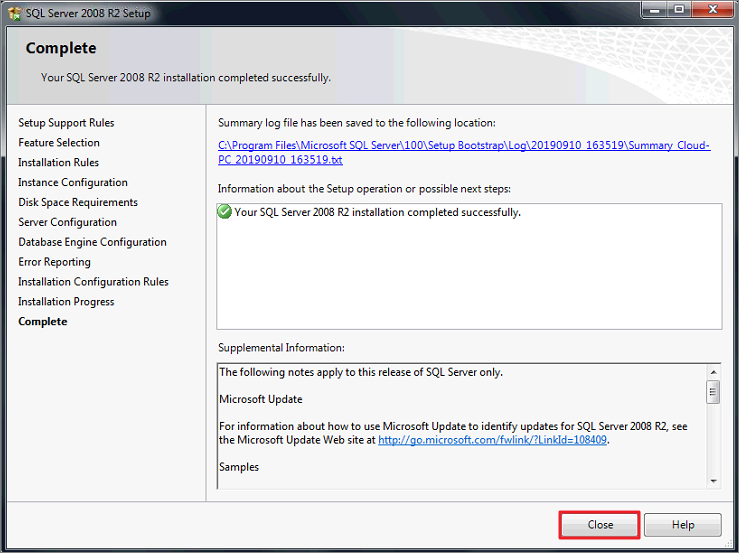The height and width of the screenshot is (553, 739).
Task: Open the Summary log file link
Action: click(464, 152)
